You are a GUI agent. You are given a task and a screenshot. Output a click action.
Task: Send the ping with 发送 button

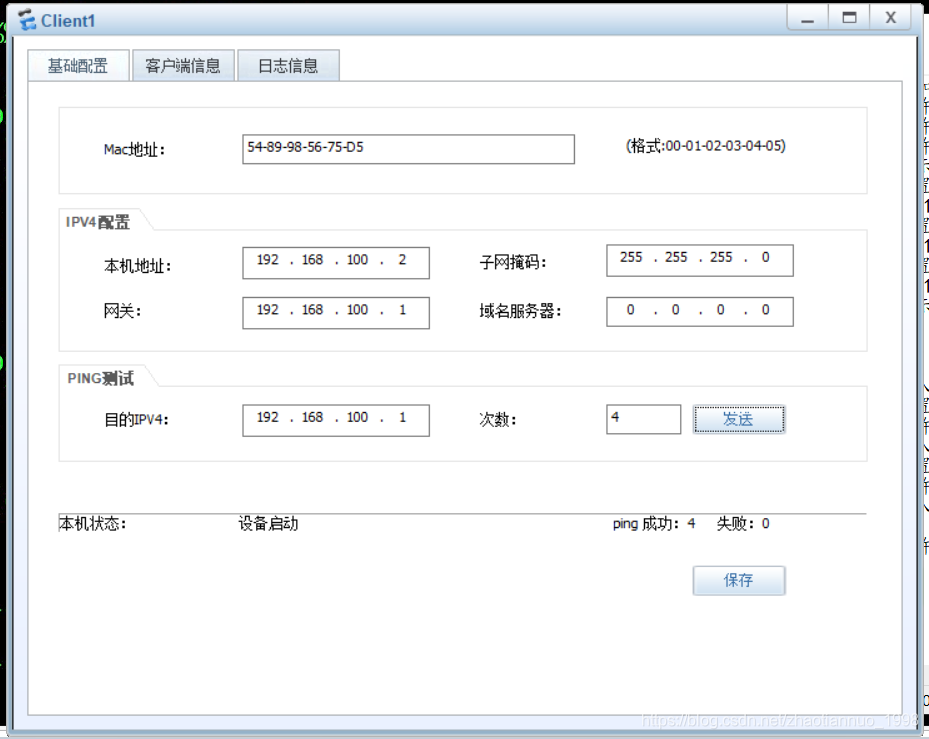click(x=739, y=419)
